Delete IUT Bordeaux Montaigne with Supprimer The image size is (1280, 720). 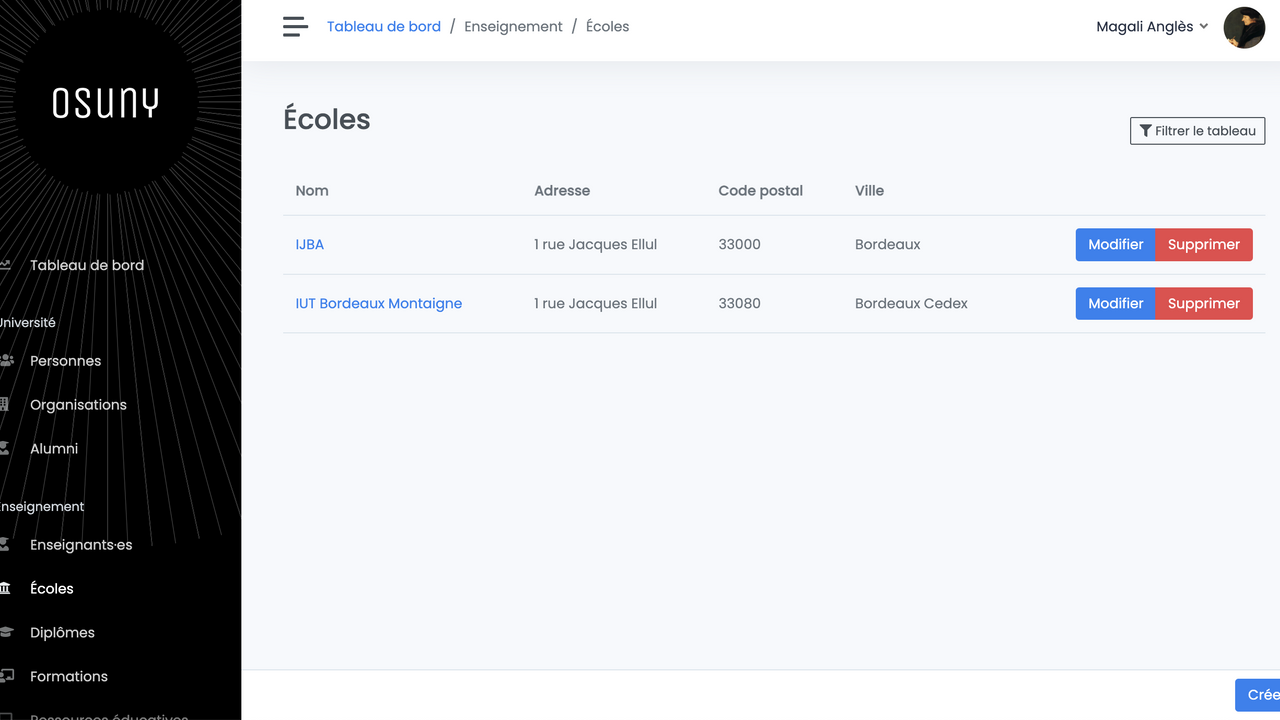point(1203,304)
